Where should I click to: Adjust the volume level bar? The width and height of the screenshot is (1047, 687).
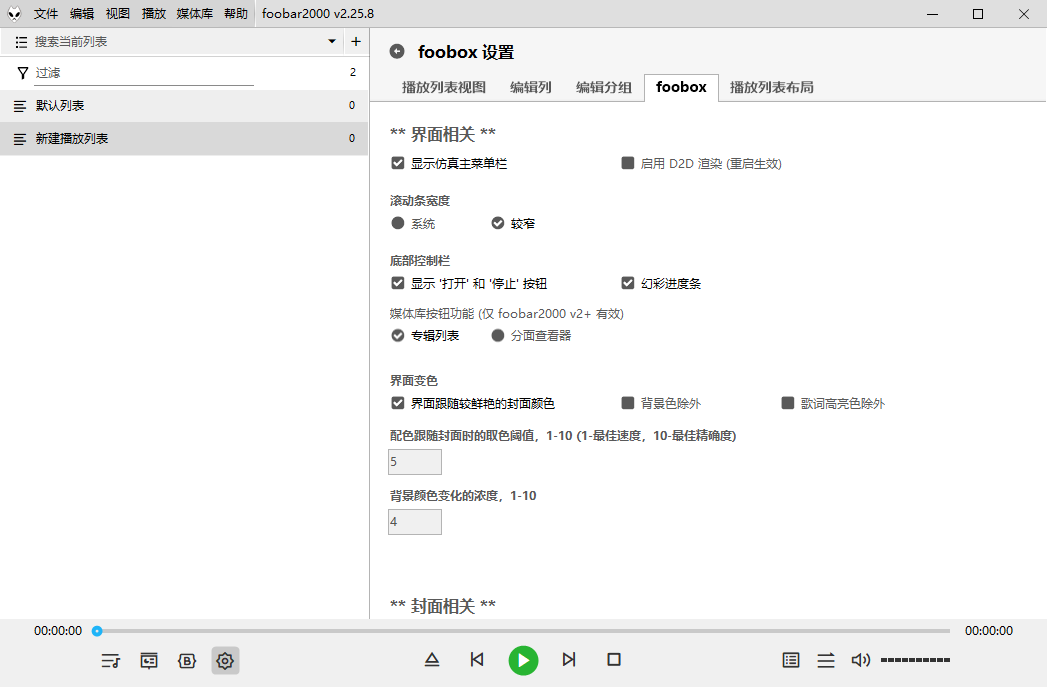tap(915, 660)
